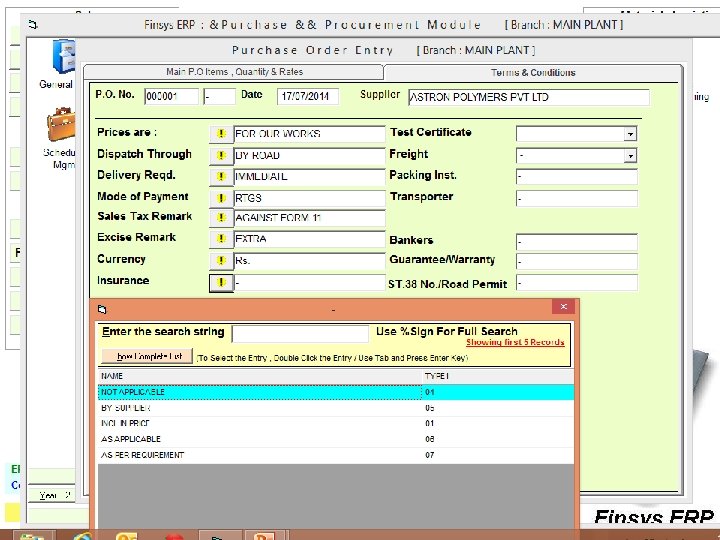Image resolution: width=720 pixels, height=540 pixels.
Task: Click the Guarantee/Warranty input field
Action: 577,261
